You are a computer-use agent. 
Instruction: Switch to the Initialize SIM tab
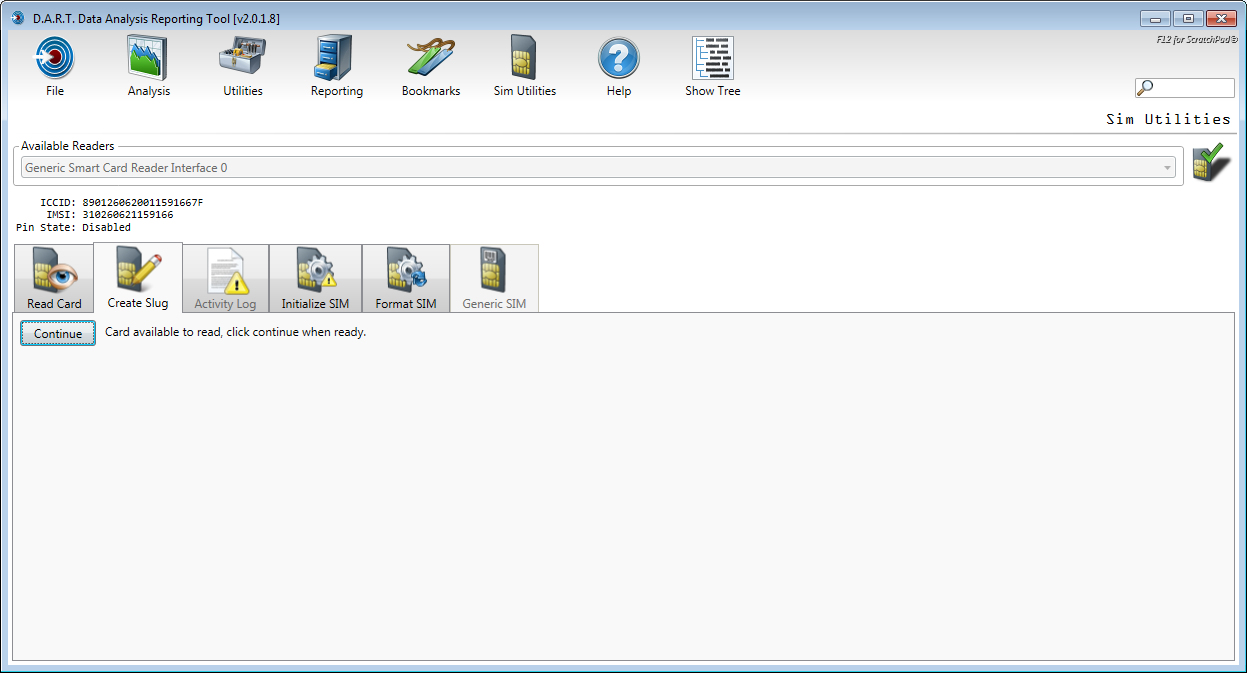(315, 278)
